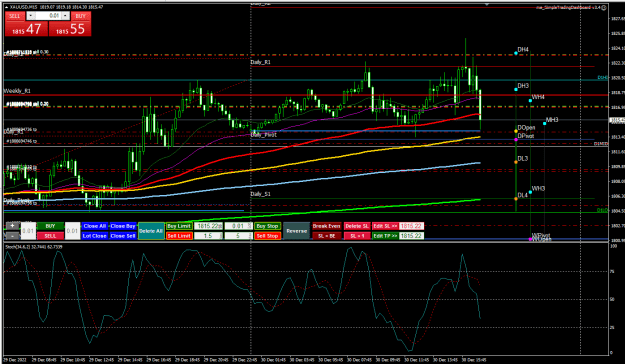This screenshot has width=625, height=364.
Task: Click the red SL price field 1815.22
Action: click(x=411, y=226)
